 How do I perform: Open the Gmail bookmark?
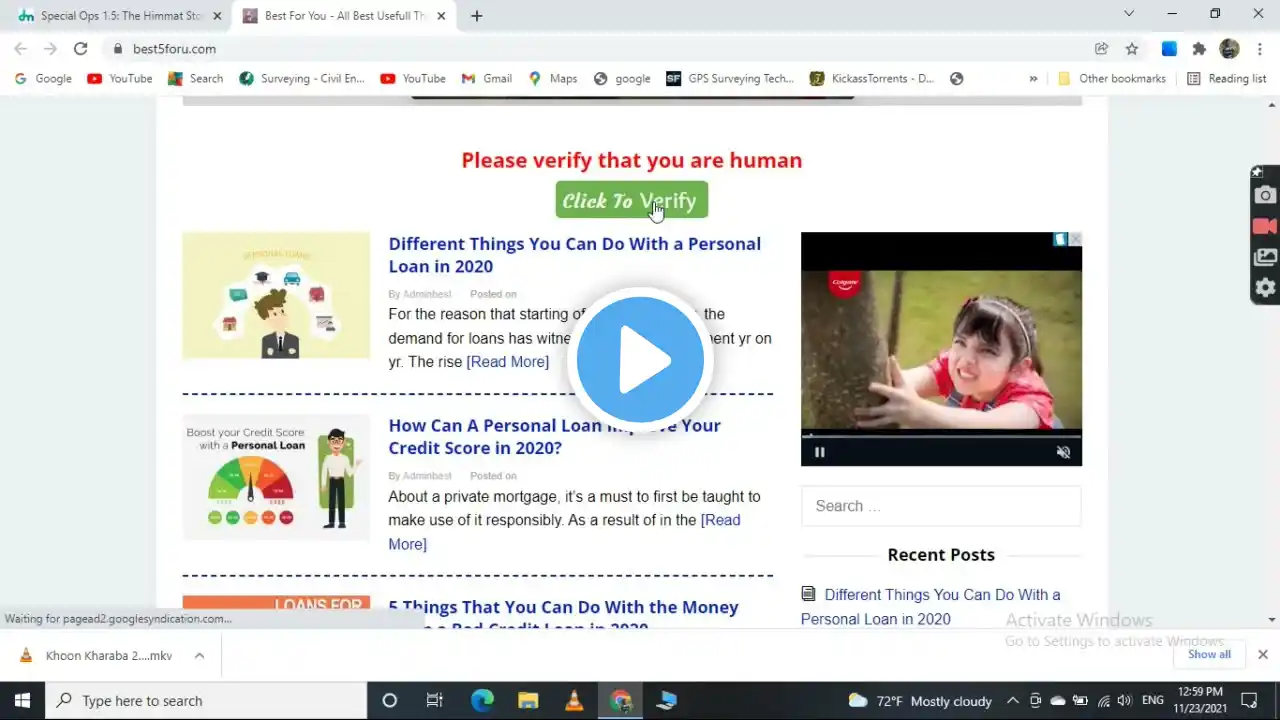pos(487,79)
